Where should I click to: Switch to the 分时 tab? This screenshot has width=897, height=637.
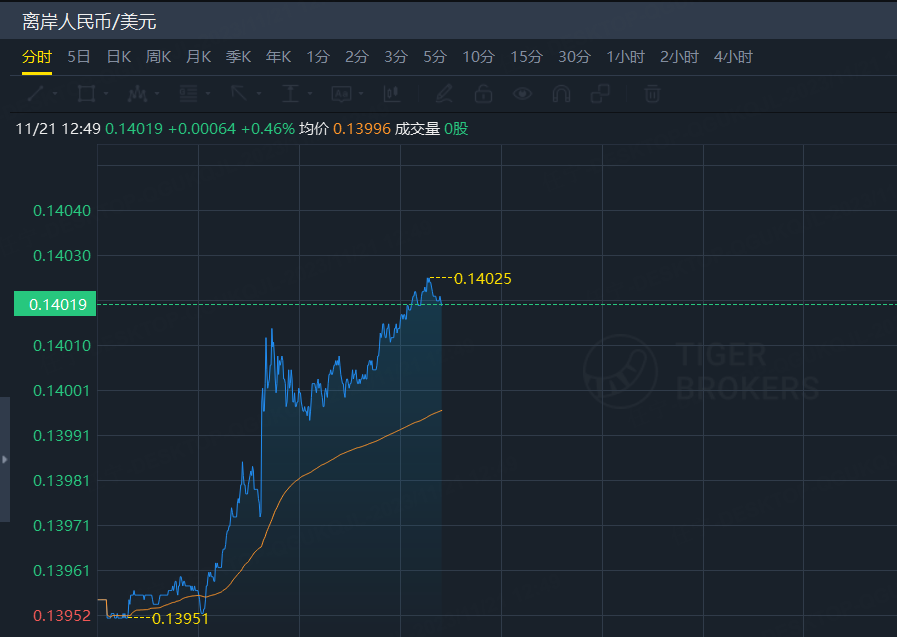37,57
